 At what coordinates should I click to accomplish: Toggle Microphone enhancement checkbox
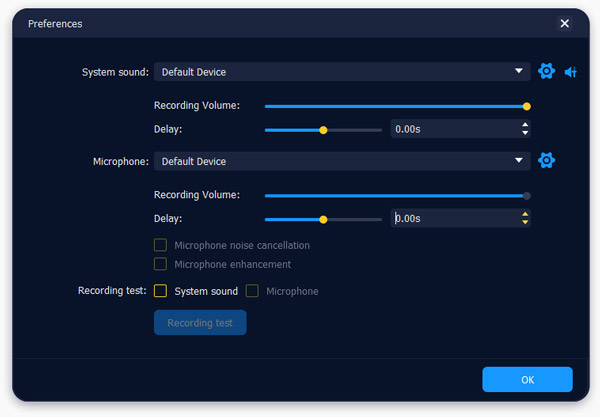click(x=160, y=264)
